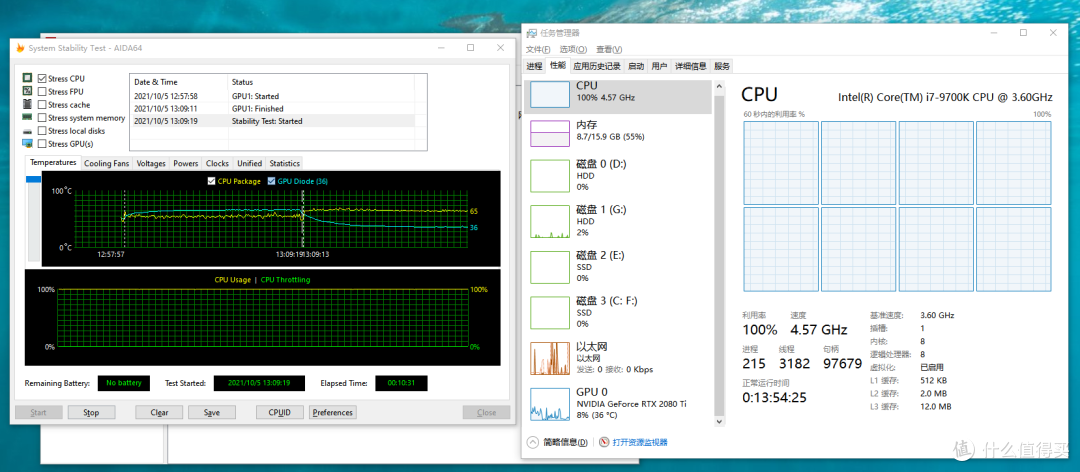Select 磁盘 0 (D:) in the sidebar
The width and height of the screenshot is (1080, 472).
click(618, 176)
